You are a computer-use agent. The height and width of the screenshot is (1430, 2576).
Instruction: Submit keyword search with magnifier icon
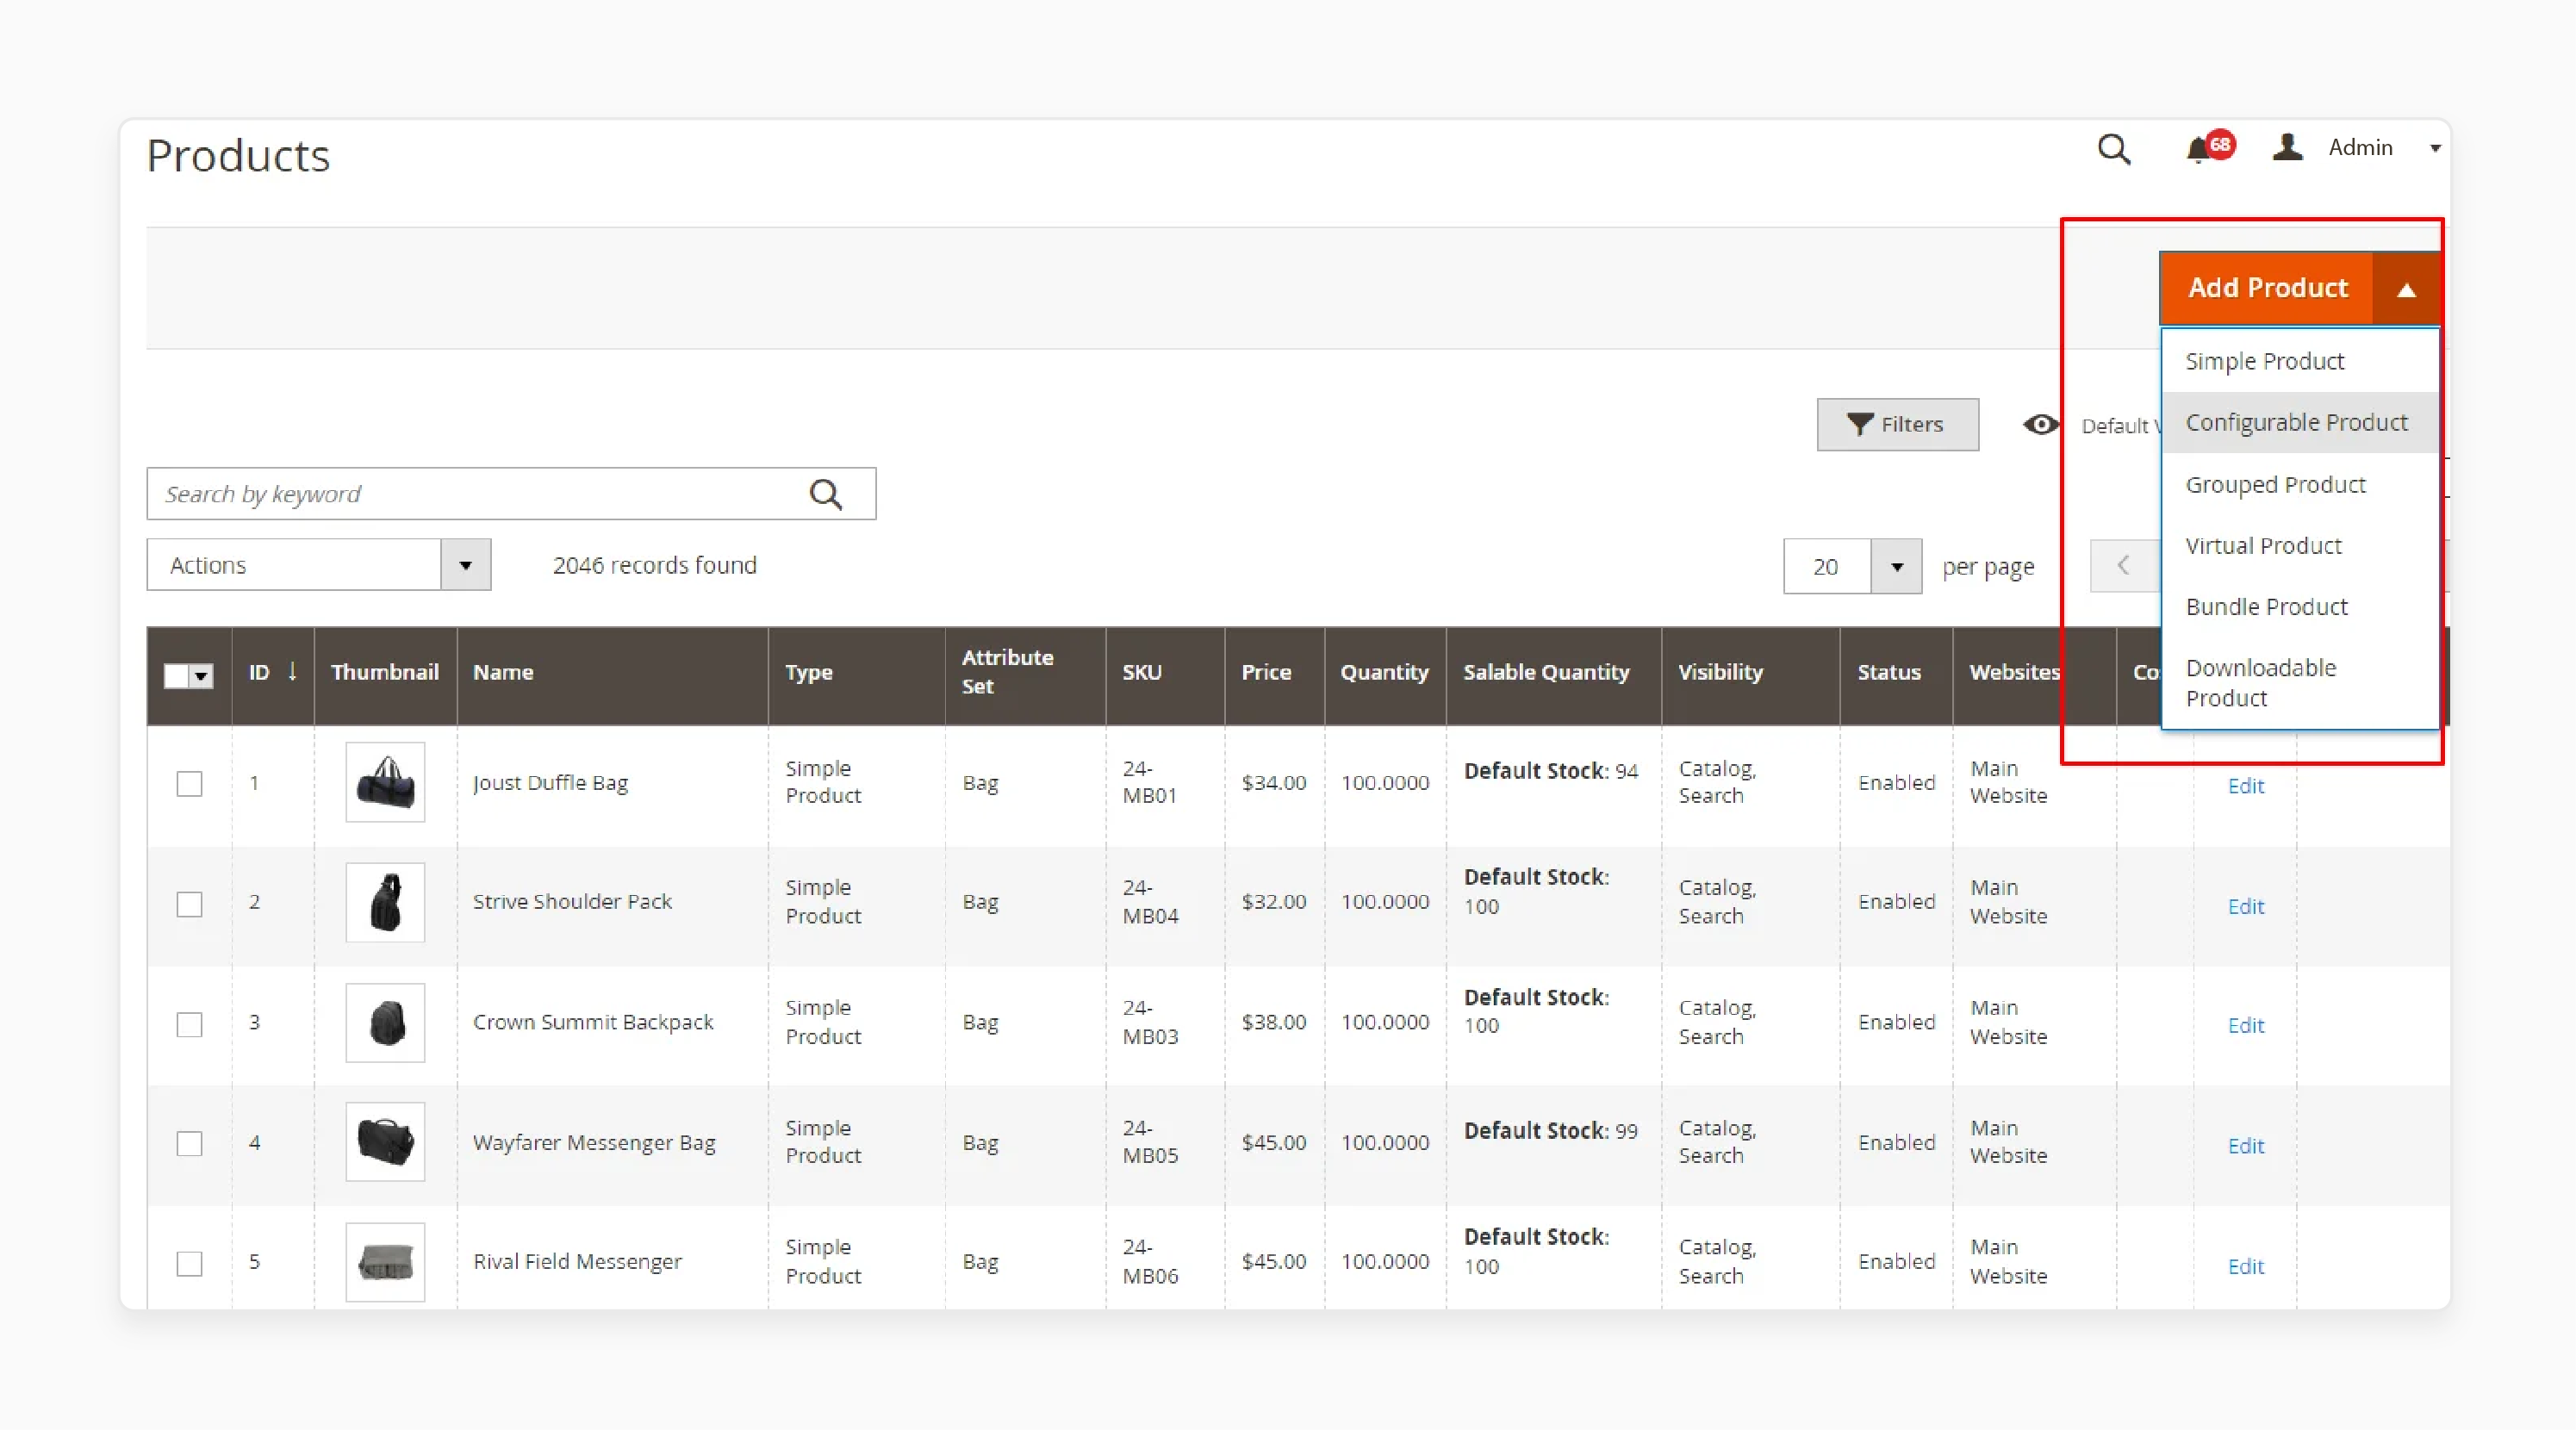825,494
